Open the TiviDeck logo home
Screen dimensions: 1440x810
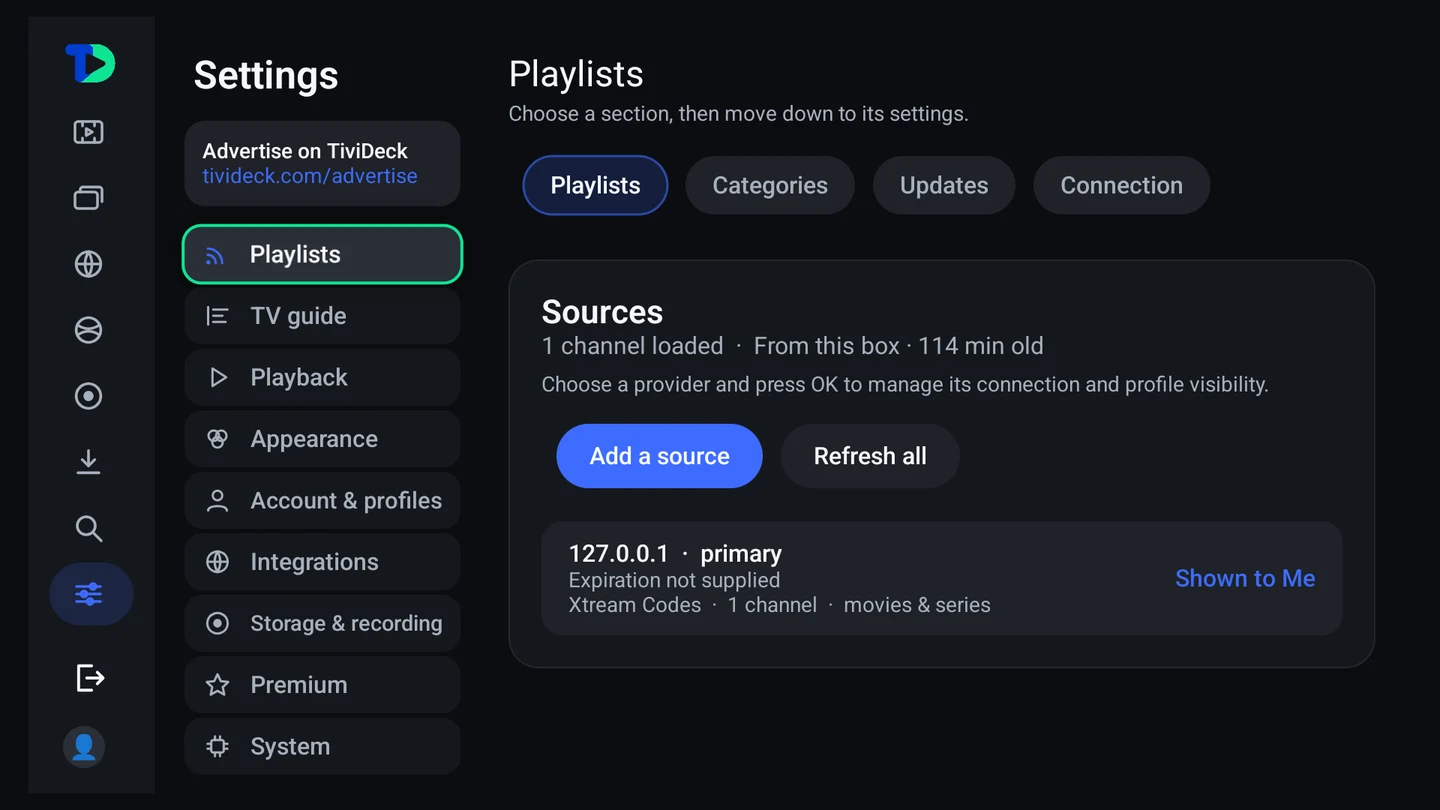pyautogui.click(x=90, y=64)
